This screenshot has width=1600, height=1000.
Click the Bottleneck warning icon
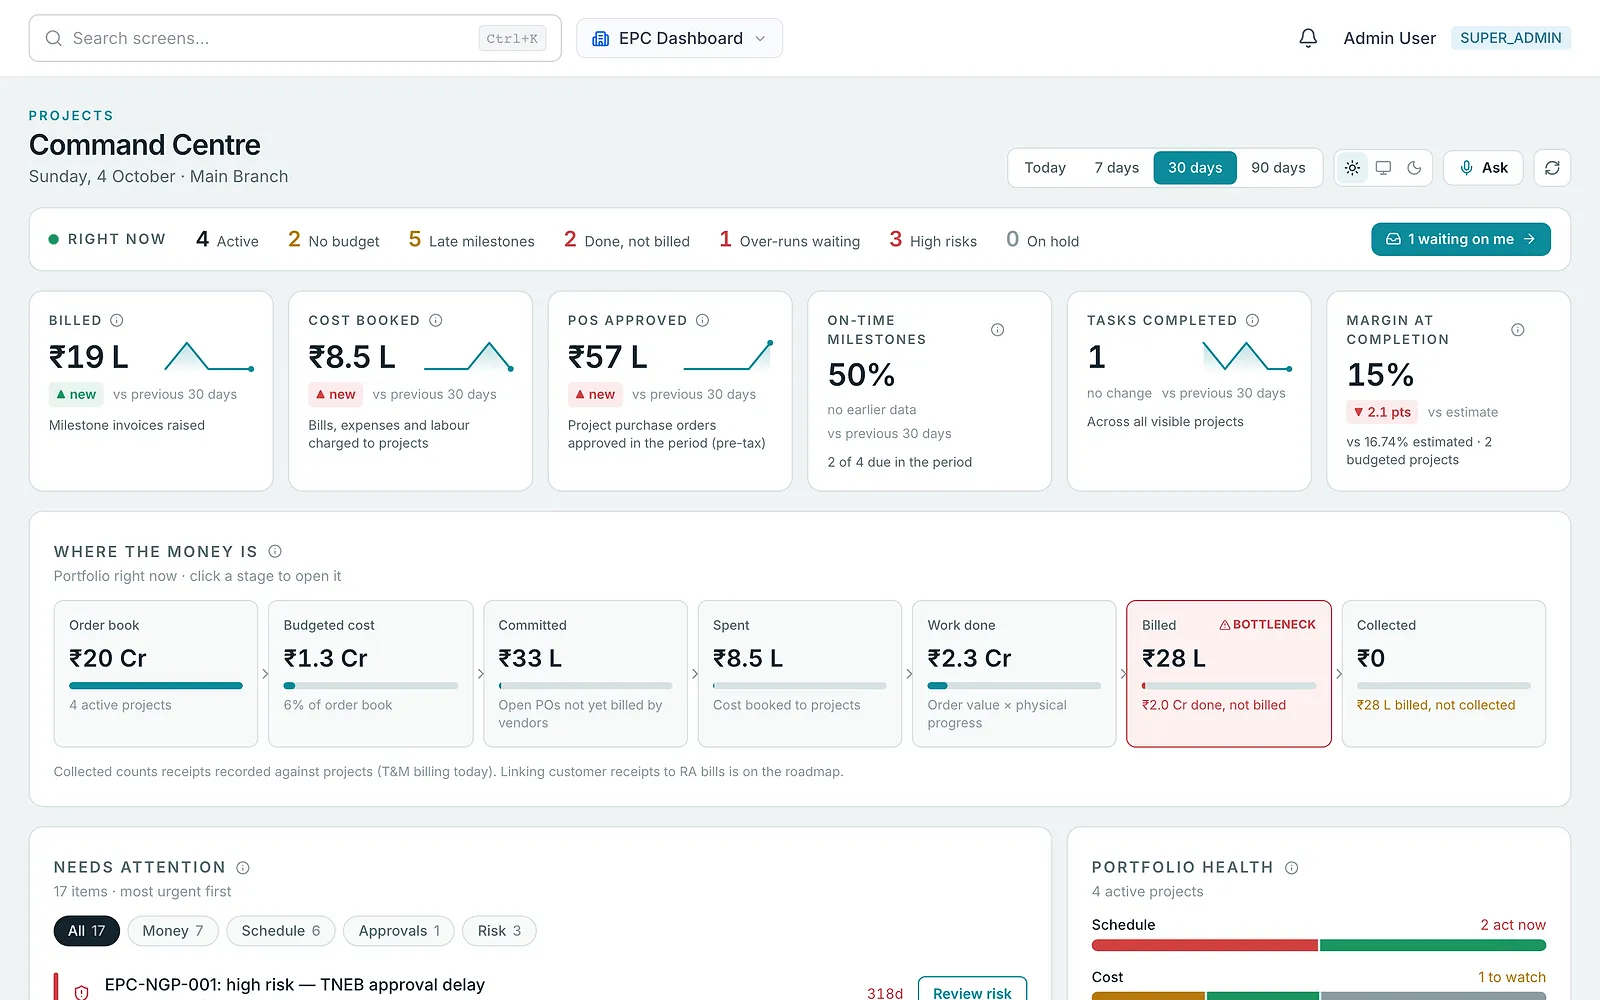point(1225,625)
